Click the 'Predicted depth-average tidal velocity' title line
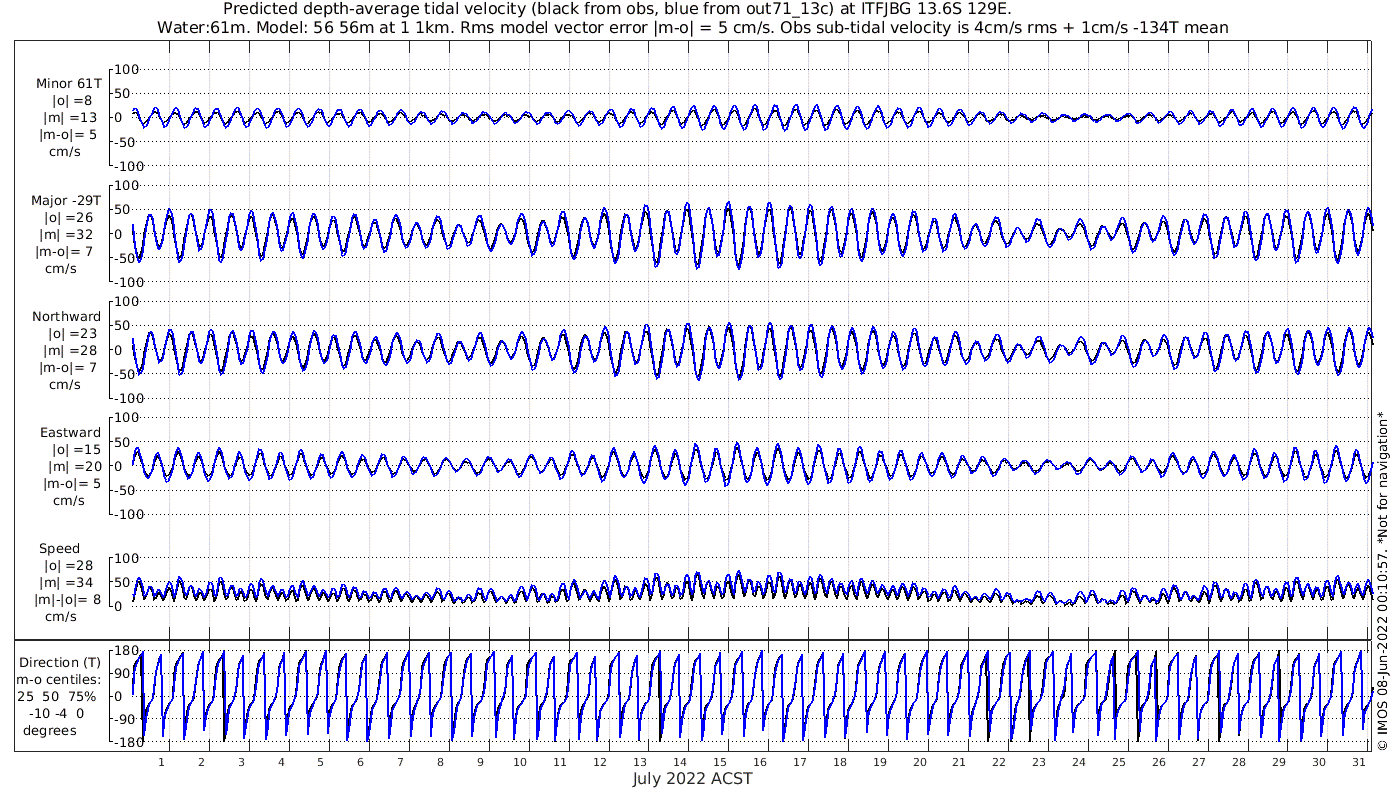This screenshot has height=800, width=1400. coord(618,9)
